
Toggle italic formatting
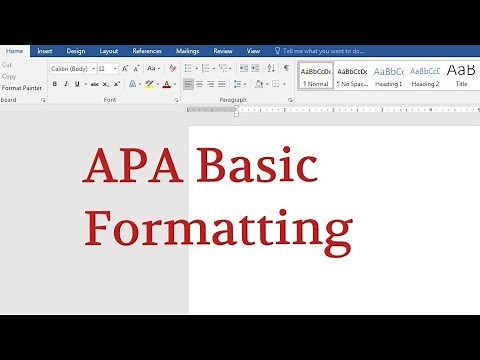pos(66,84)
